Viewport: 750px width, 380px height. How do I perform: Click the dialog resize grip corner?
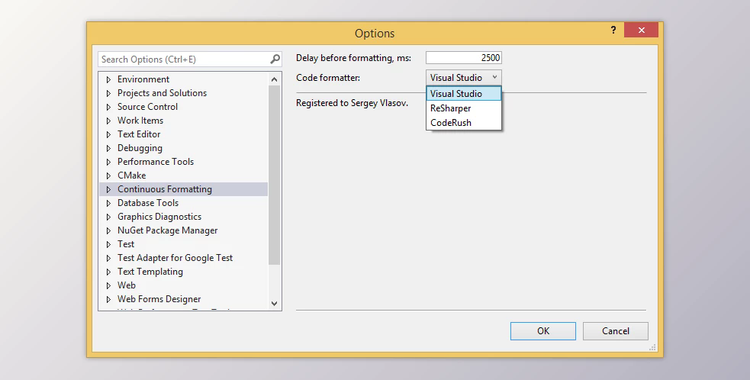point(652,347)
